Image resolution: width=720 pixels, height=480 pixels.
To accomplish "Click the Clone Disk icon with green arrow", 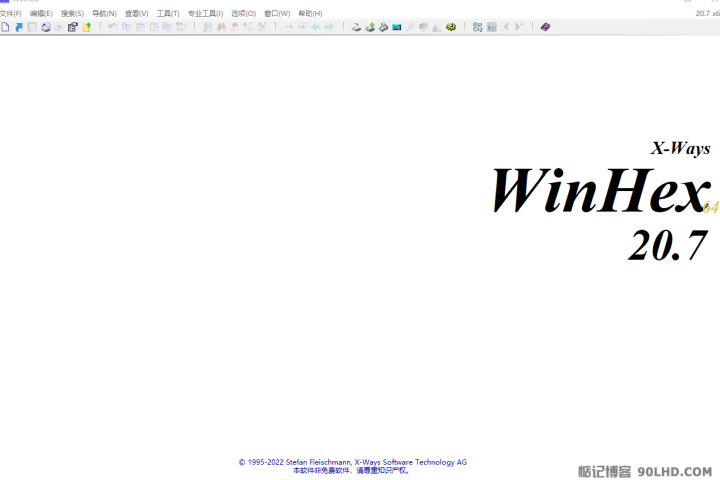I will coord(370,27).
